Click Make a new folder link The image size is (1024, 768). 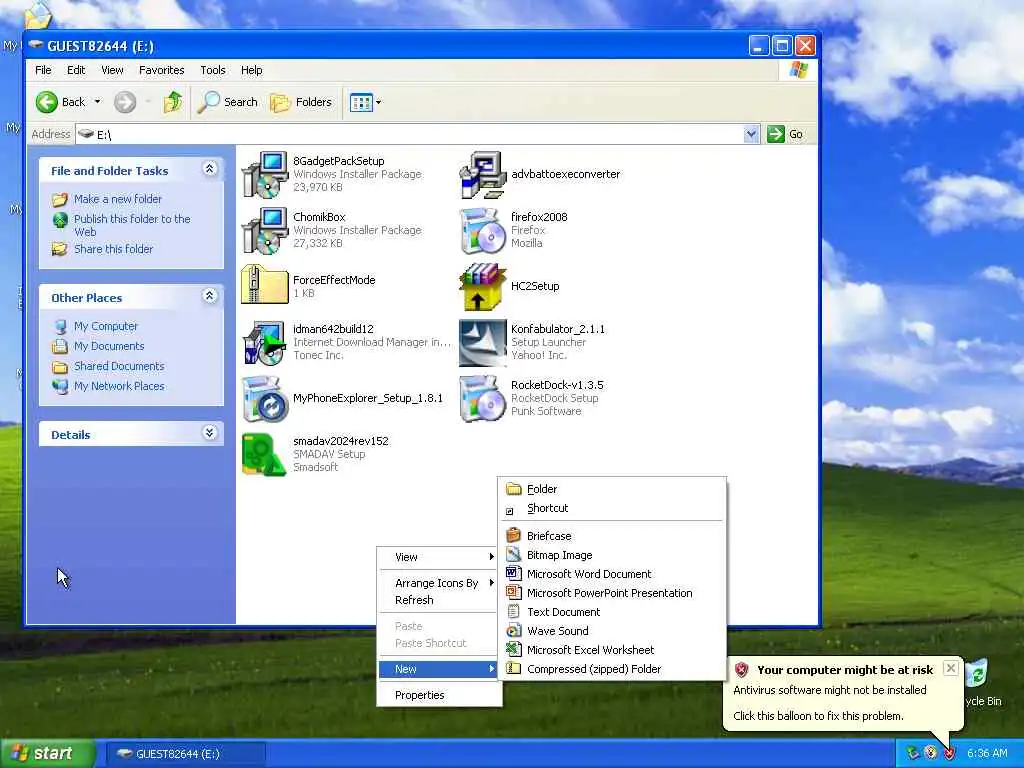(118, 199)
